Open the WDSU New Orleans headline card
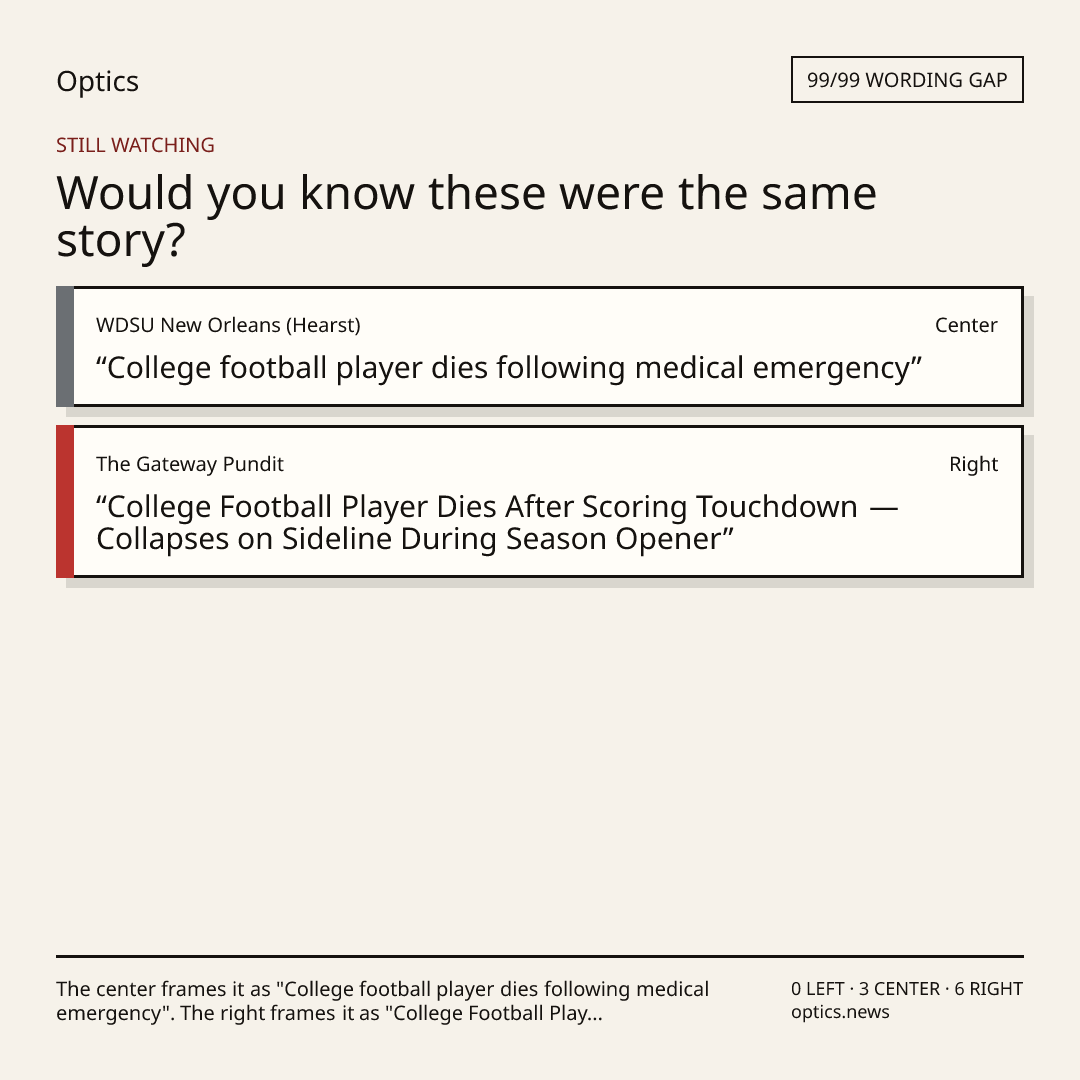The image size is (1080, 1080). pyautogui.click(x=540, y=346)
